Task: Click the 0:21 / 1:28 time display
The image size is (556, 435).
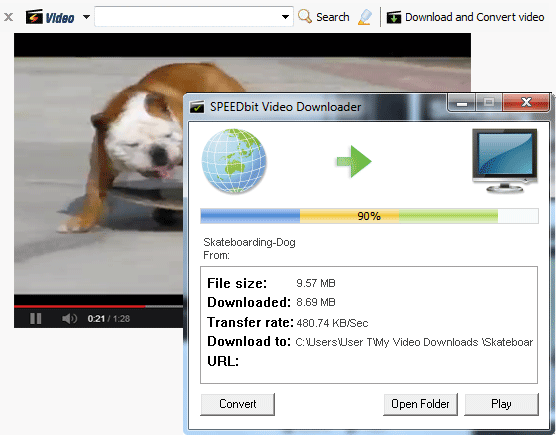Action: (x=109, y=319)
